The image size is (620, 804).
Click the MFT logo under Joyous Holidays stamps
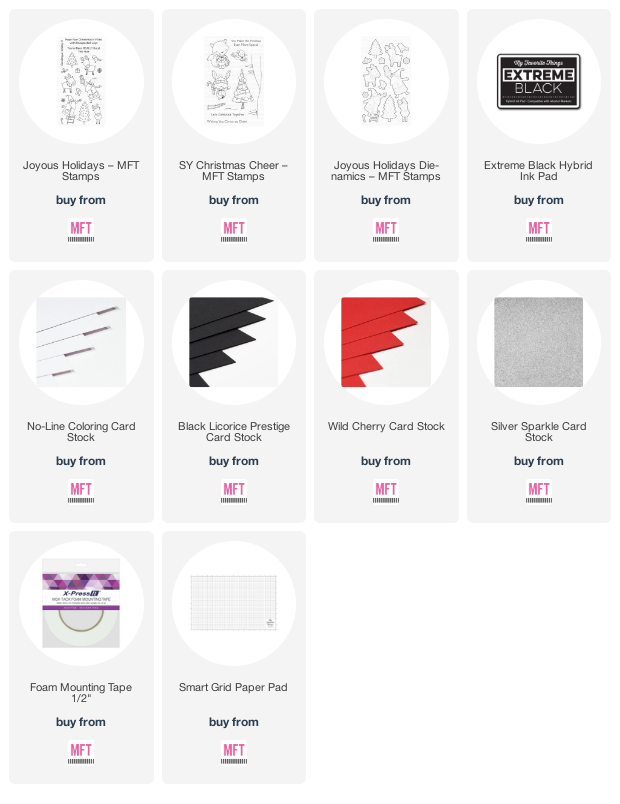[81, 230]
